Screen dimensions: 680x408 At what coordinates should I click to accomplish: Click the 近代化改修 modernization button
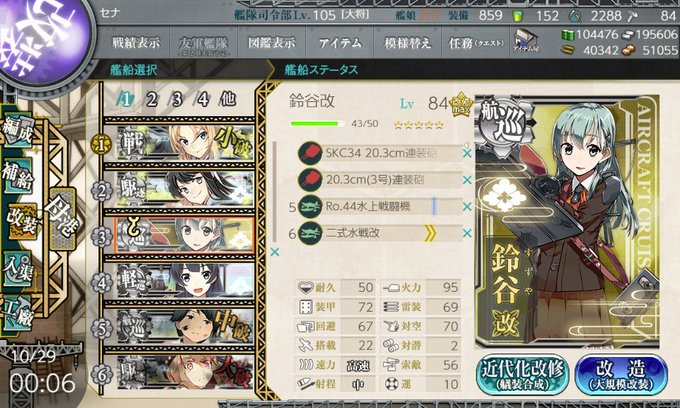522,374
